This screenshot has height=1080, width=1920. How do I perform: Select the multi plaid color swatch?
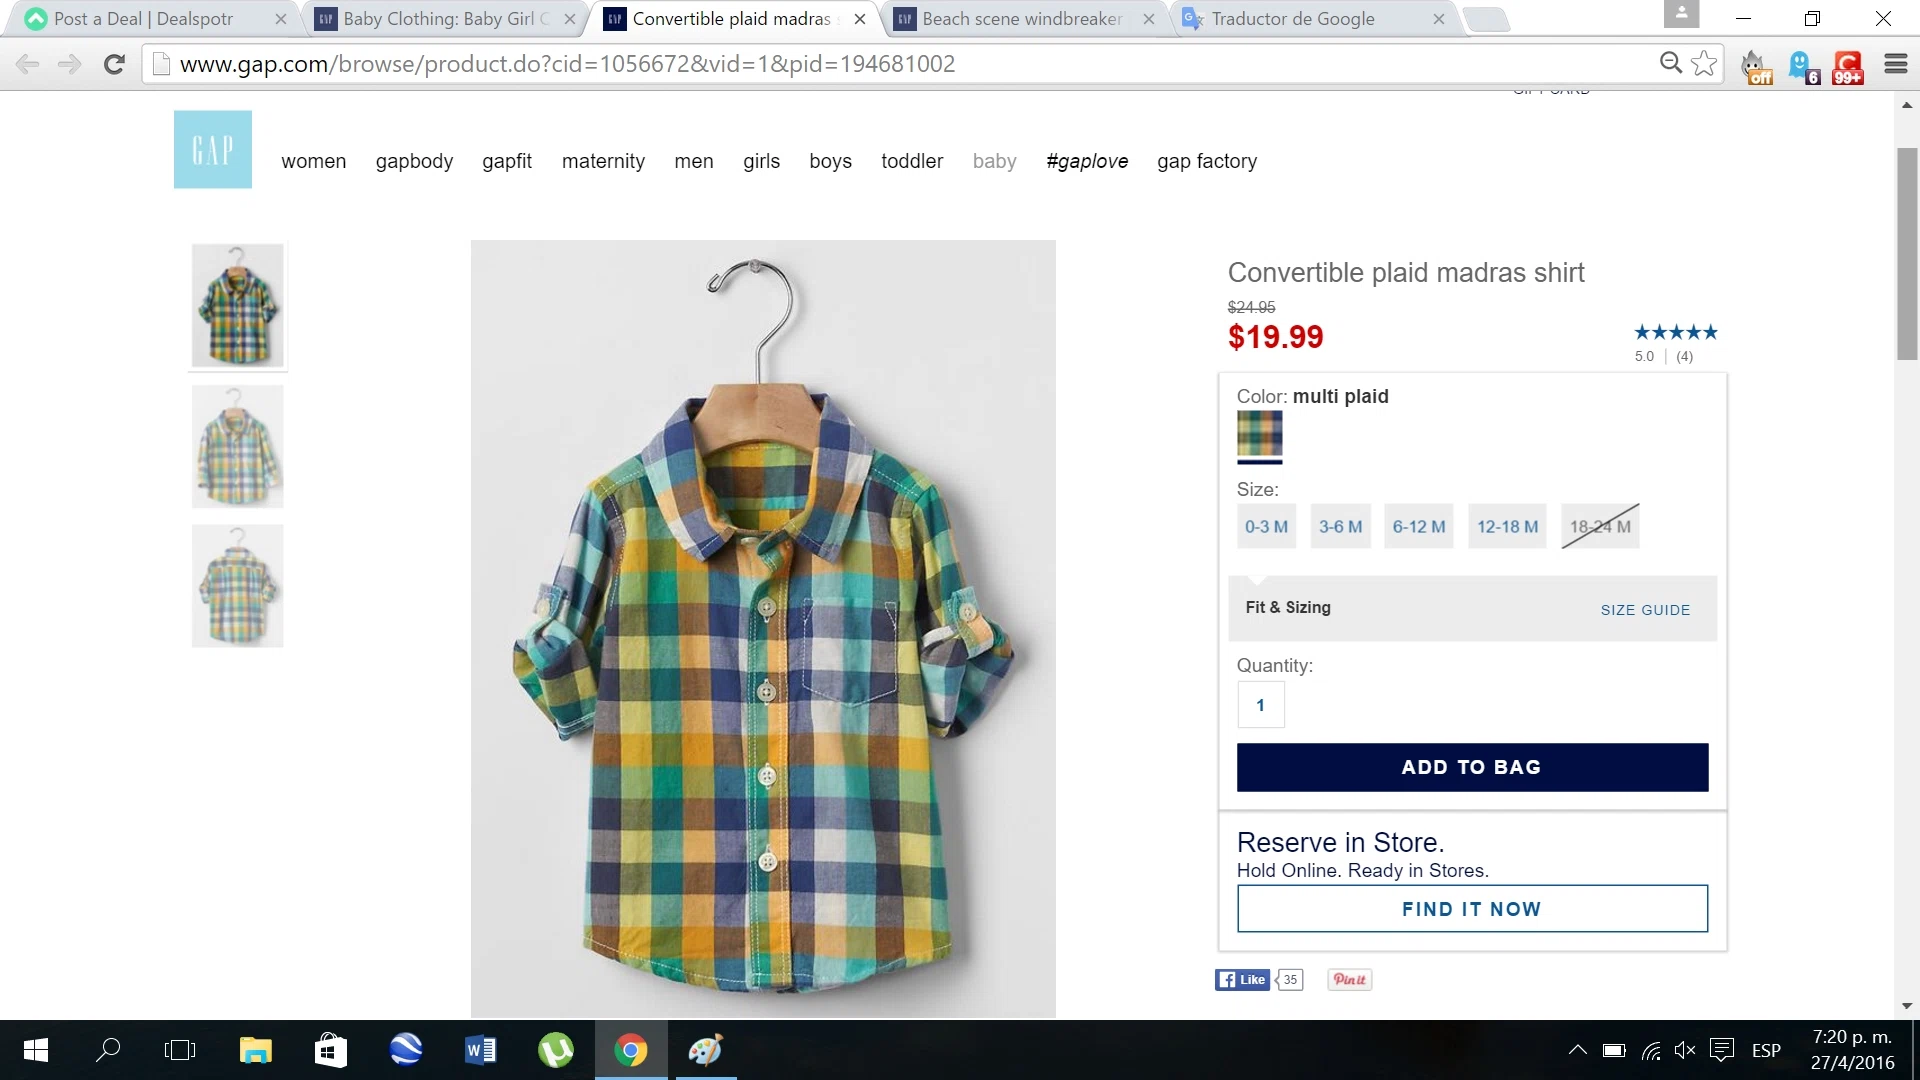1259,434
